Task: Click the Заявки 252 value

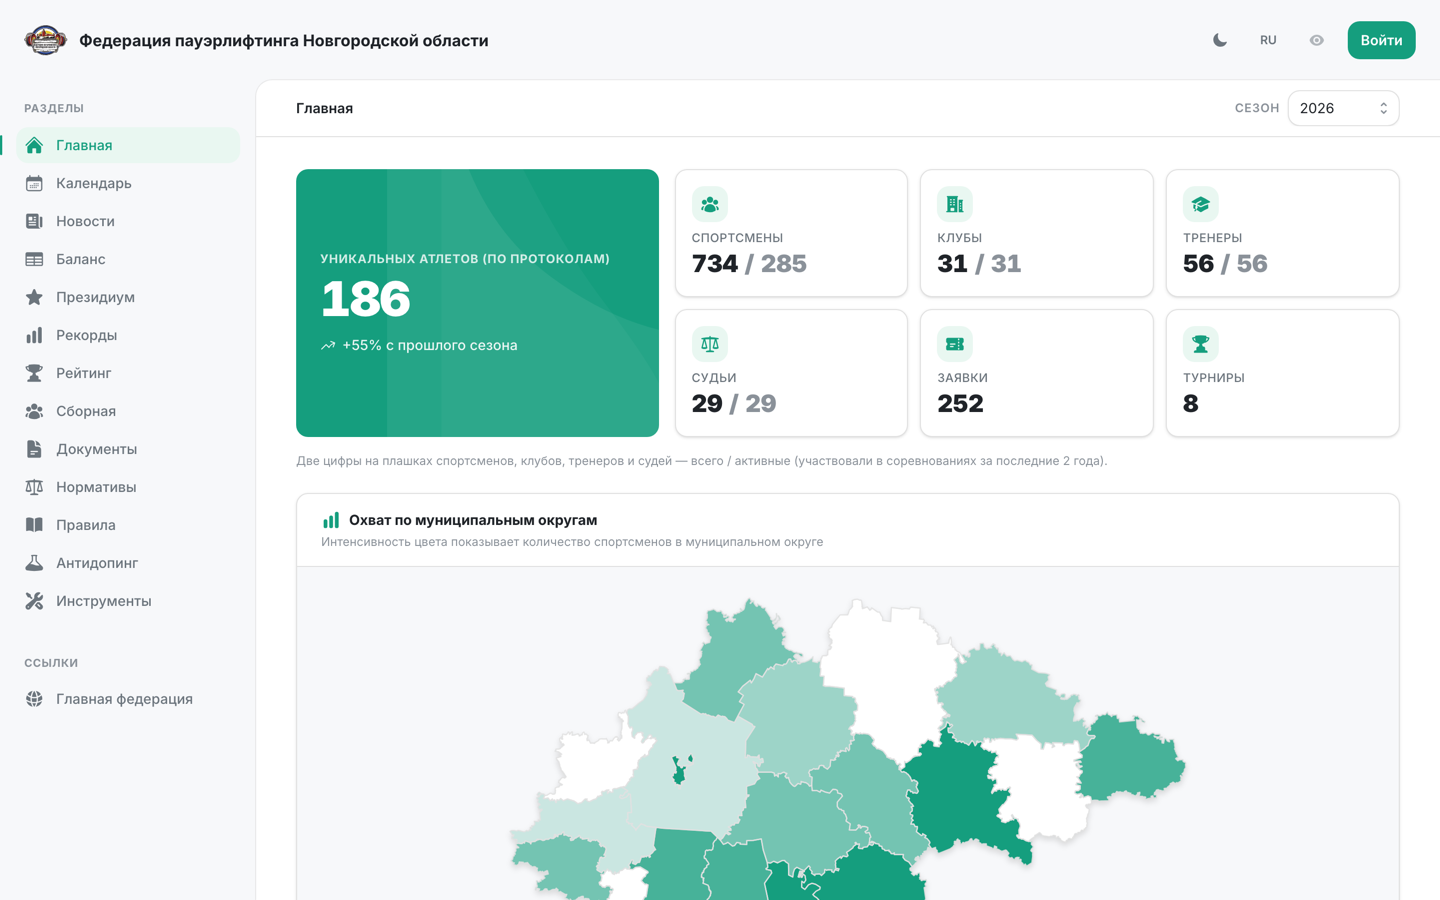Action: (x=960, y=404)
